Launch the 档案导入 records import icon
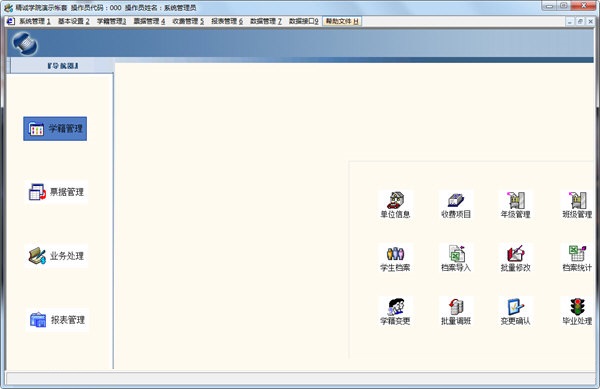The width and height of the screenshot is (600, 389). tap(456, 259)
